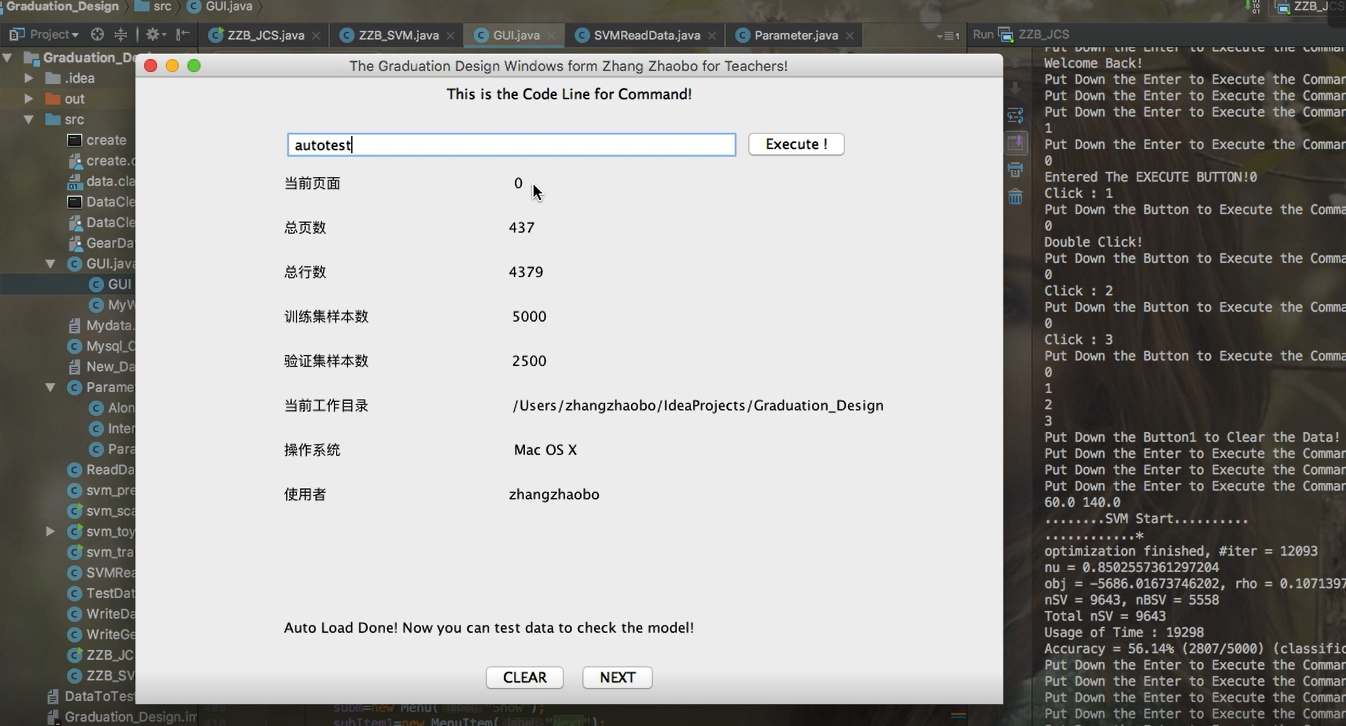Close the ZZB_JCS.java editor tab
Viewport: 1346px width, 726px height.
tap(316, 35)
